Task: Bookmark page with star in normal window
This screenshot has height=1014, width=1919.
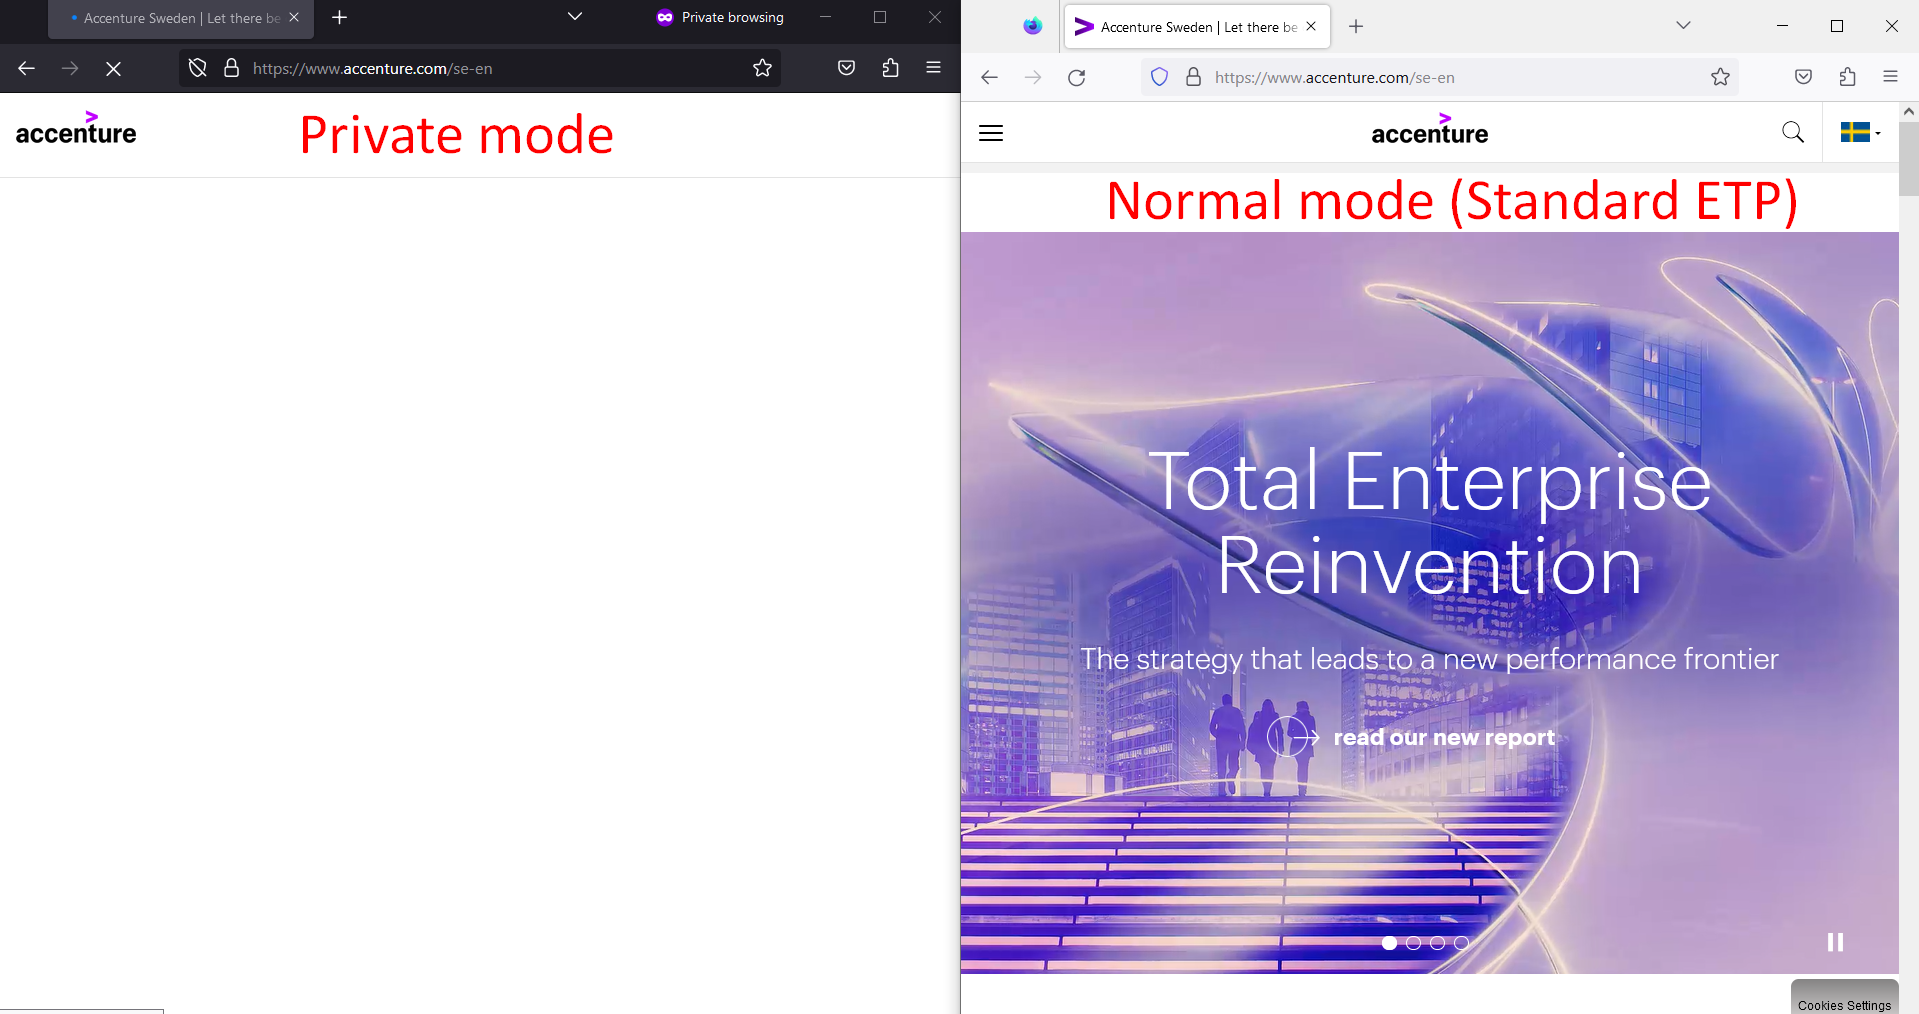Action: (1720, 77)
